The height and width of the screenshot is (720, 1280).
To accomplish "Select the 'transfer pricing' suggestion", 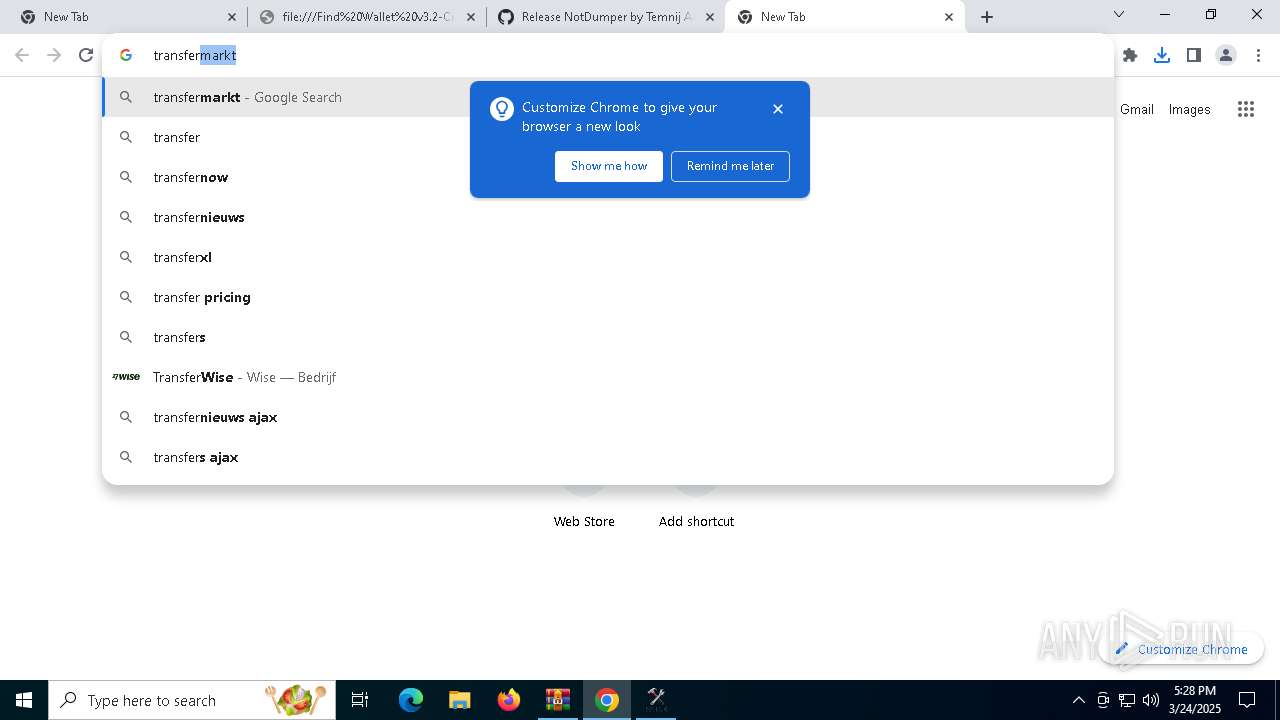I will tap(608, 297).
